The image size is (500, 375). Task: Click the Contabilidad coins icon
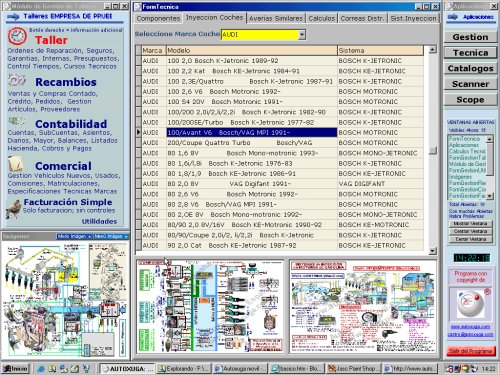pyautogui.click(x=17, y=121)
